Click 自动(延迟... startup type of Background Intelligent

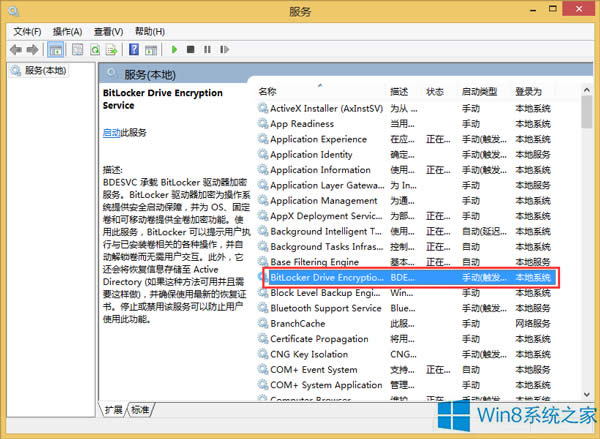[x=484, y=232]
